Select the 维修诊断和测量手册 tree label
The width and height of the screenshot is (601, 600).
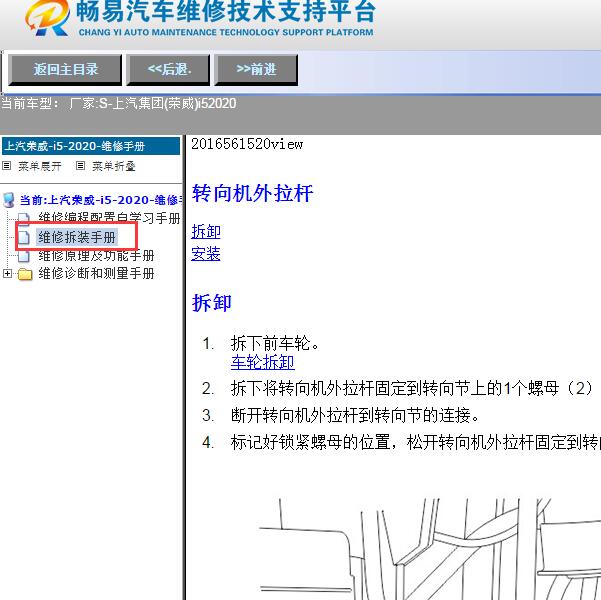96,273
